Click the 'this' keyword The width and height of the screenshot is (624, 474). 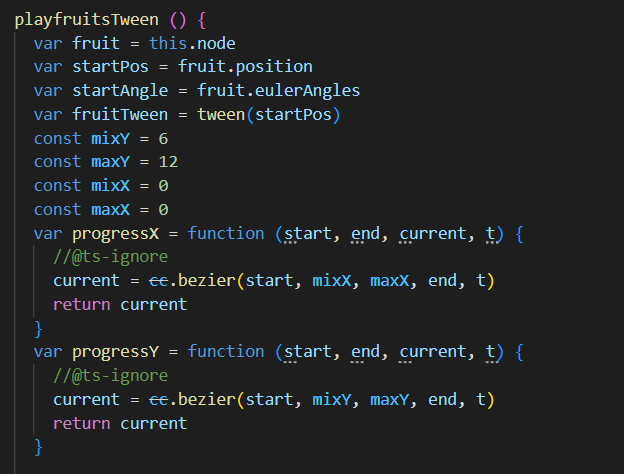tap(168, 43)
